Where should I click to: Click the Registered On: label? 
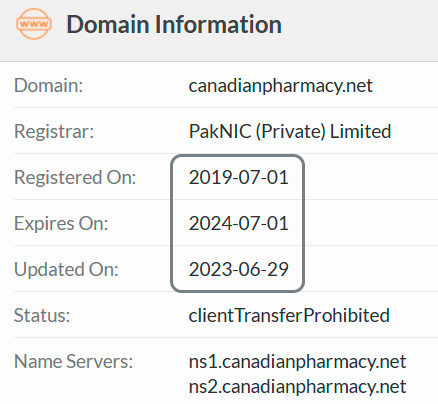(x=75, y=177)
